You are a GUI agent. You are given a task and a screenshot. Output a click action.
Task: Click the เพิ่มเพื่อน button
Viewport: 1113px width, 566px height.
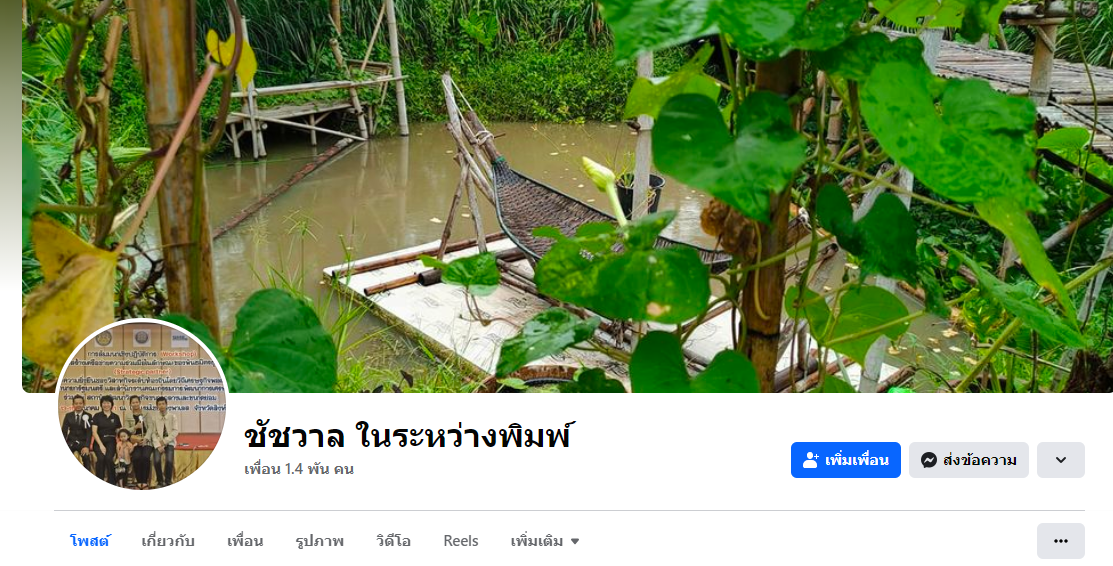point(845,460)
